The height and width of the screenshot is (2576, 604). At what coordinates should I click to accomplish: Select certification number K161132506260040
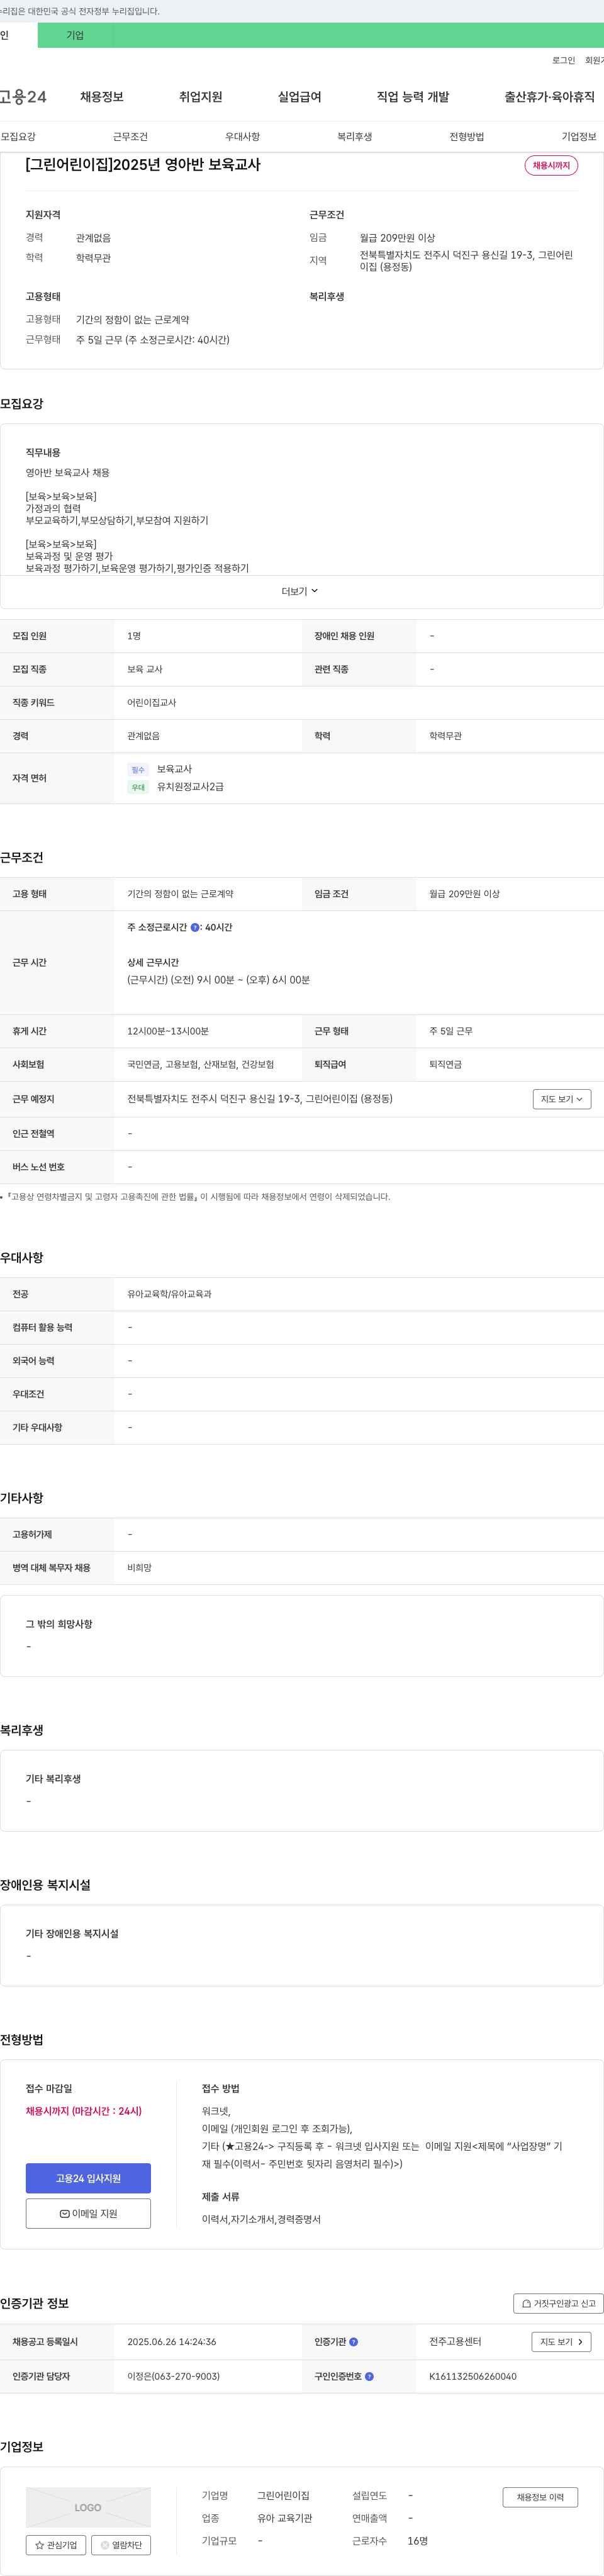[473, 2376]
